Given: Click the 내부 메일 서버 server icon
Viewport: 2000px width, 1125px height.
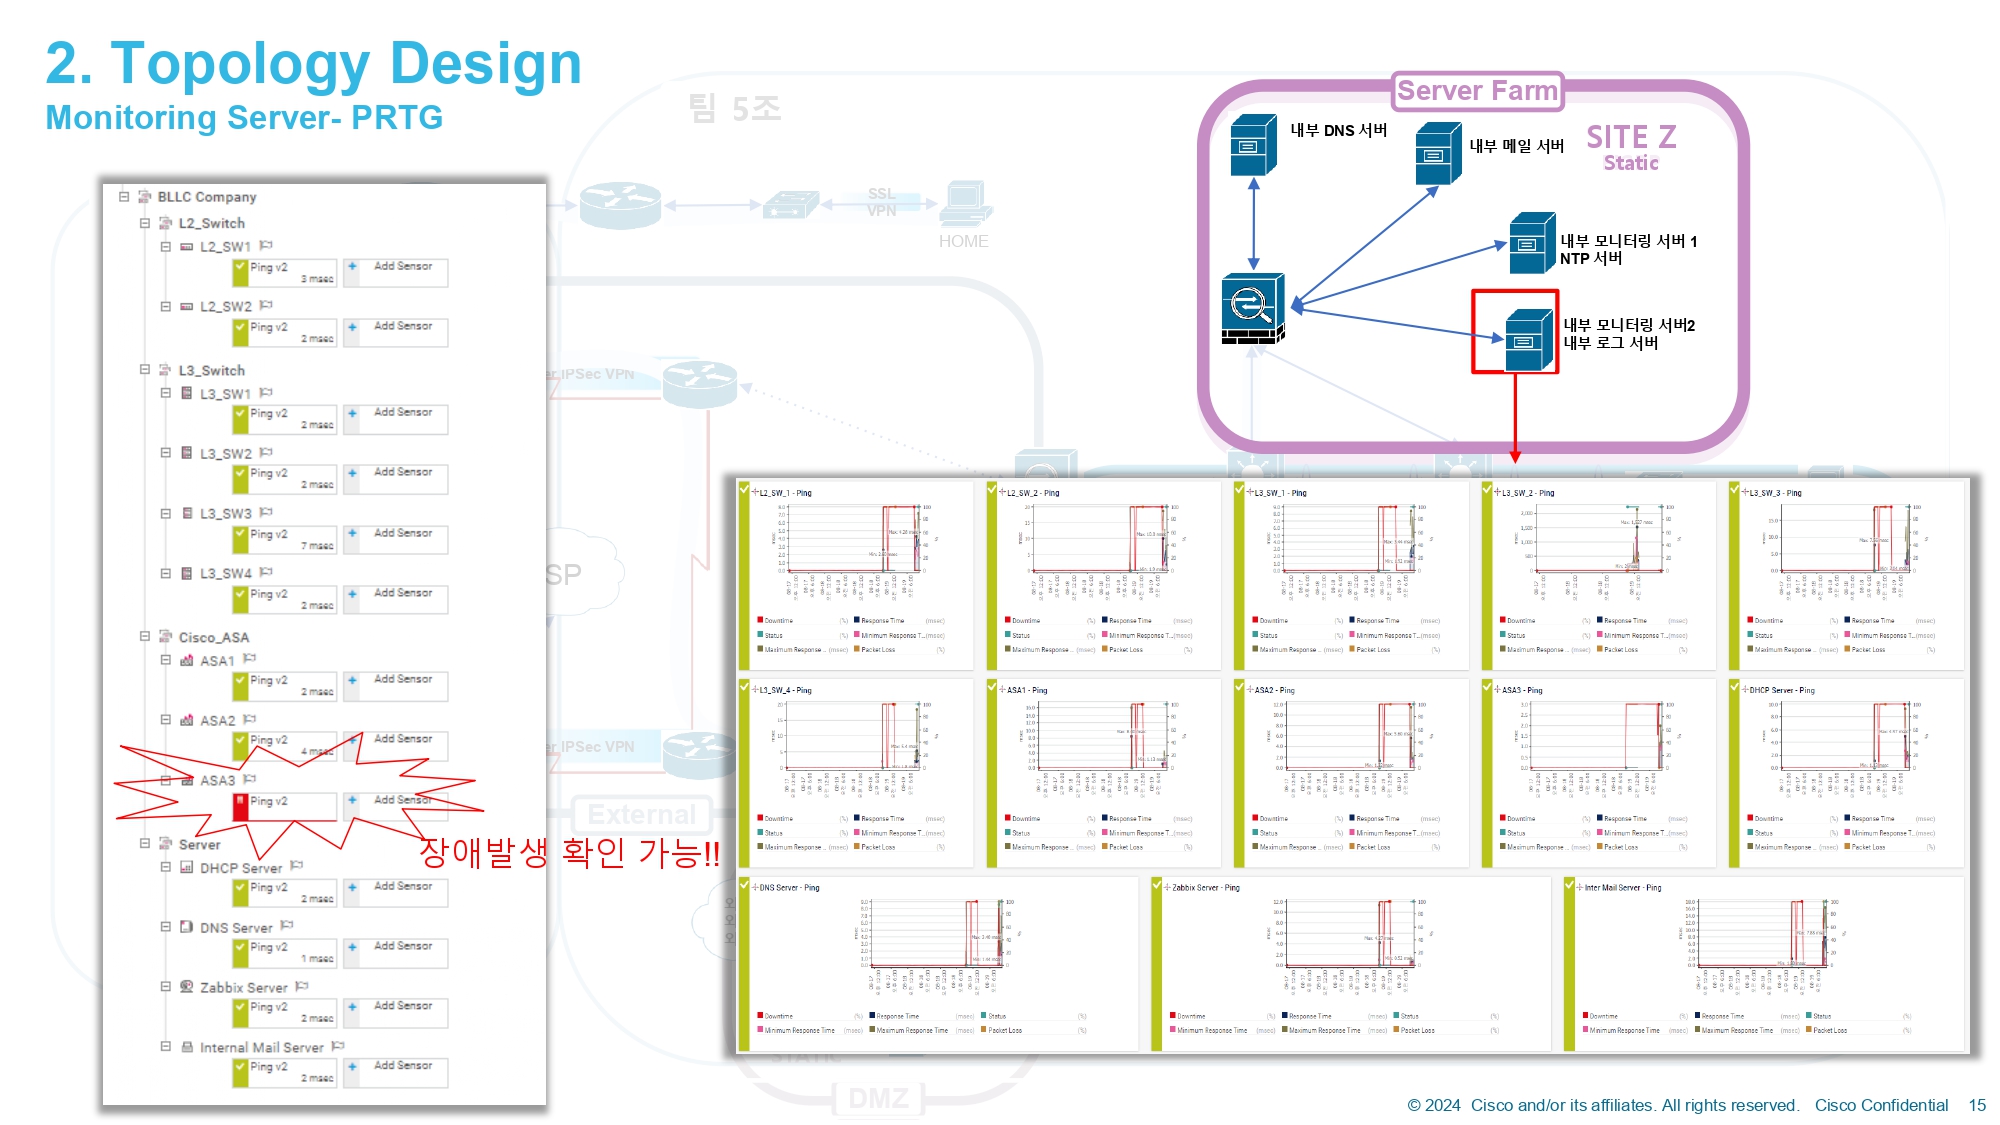Looking at the screenshot, I should [x=1438, y=153].
